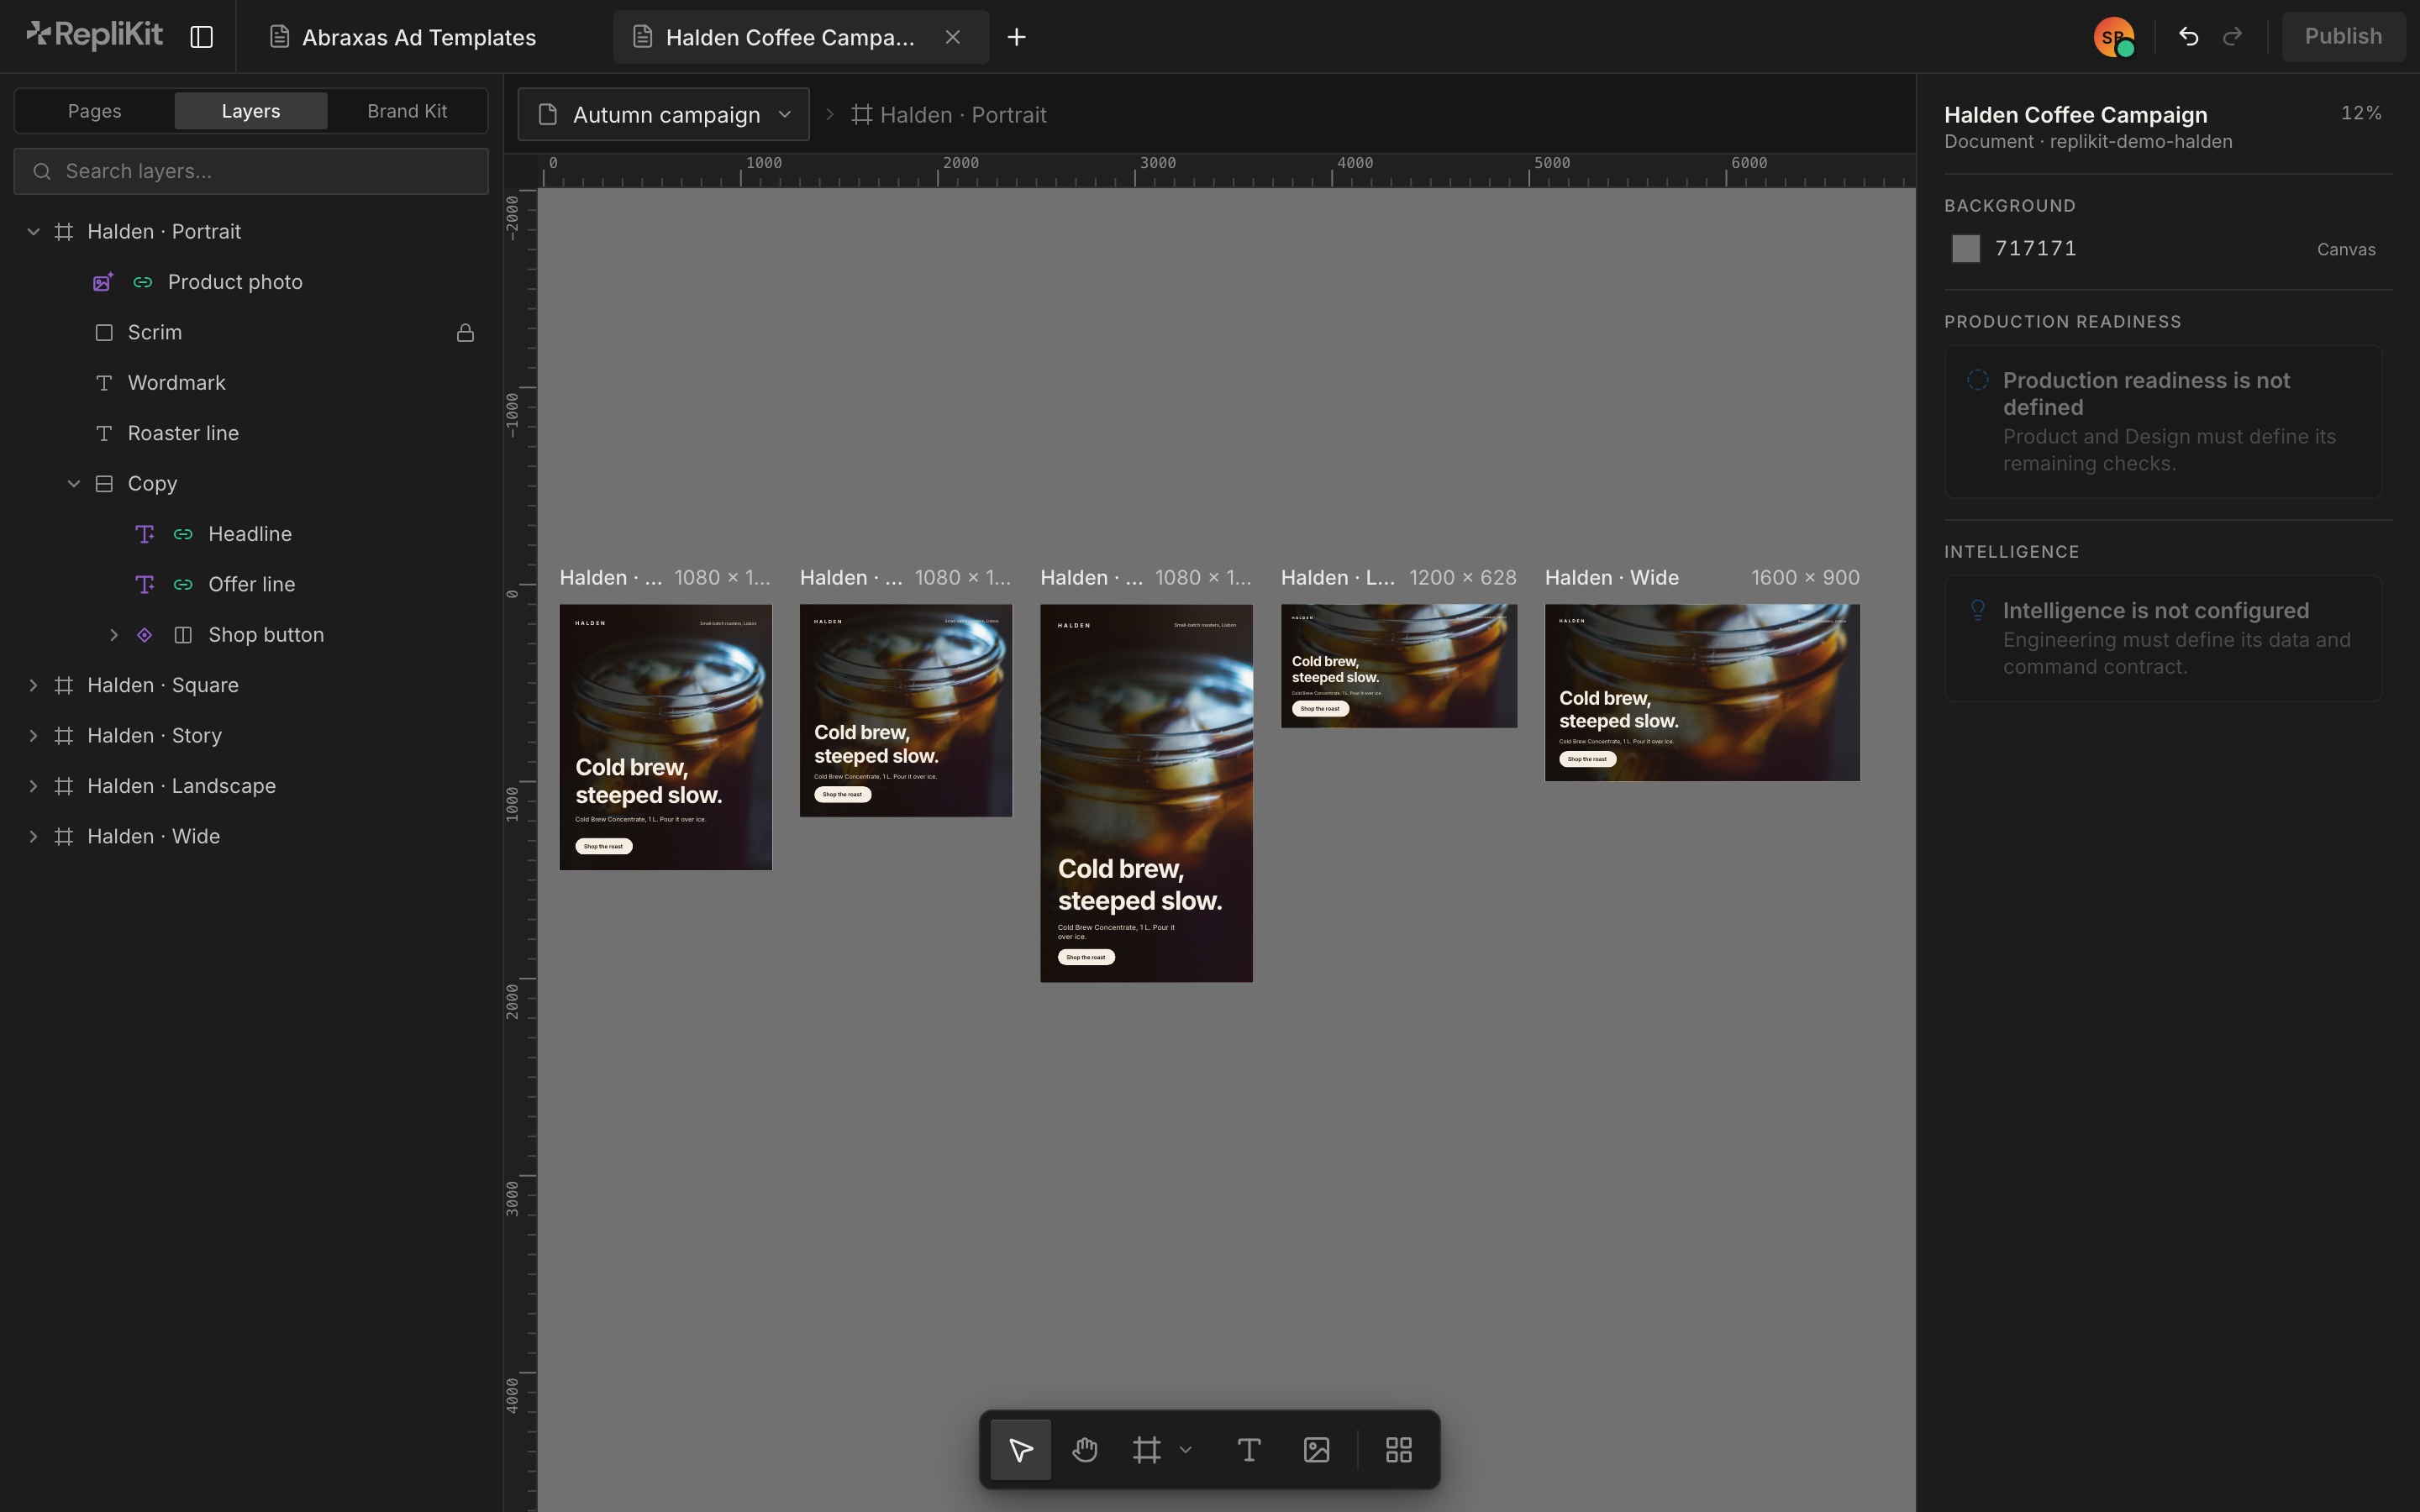Open the Autumn campaign page dropdown
Screen dimensions: 2420x1512
pos(664,115)
